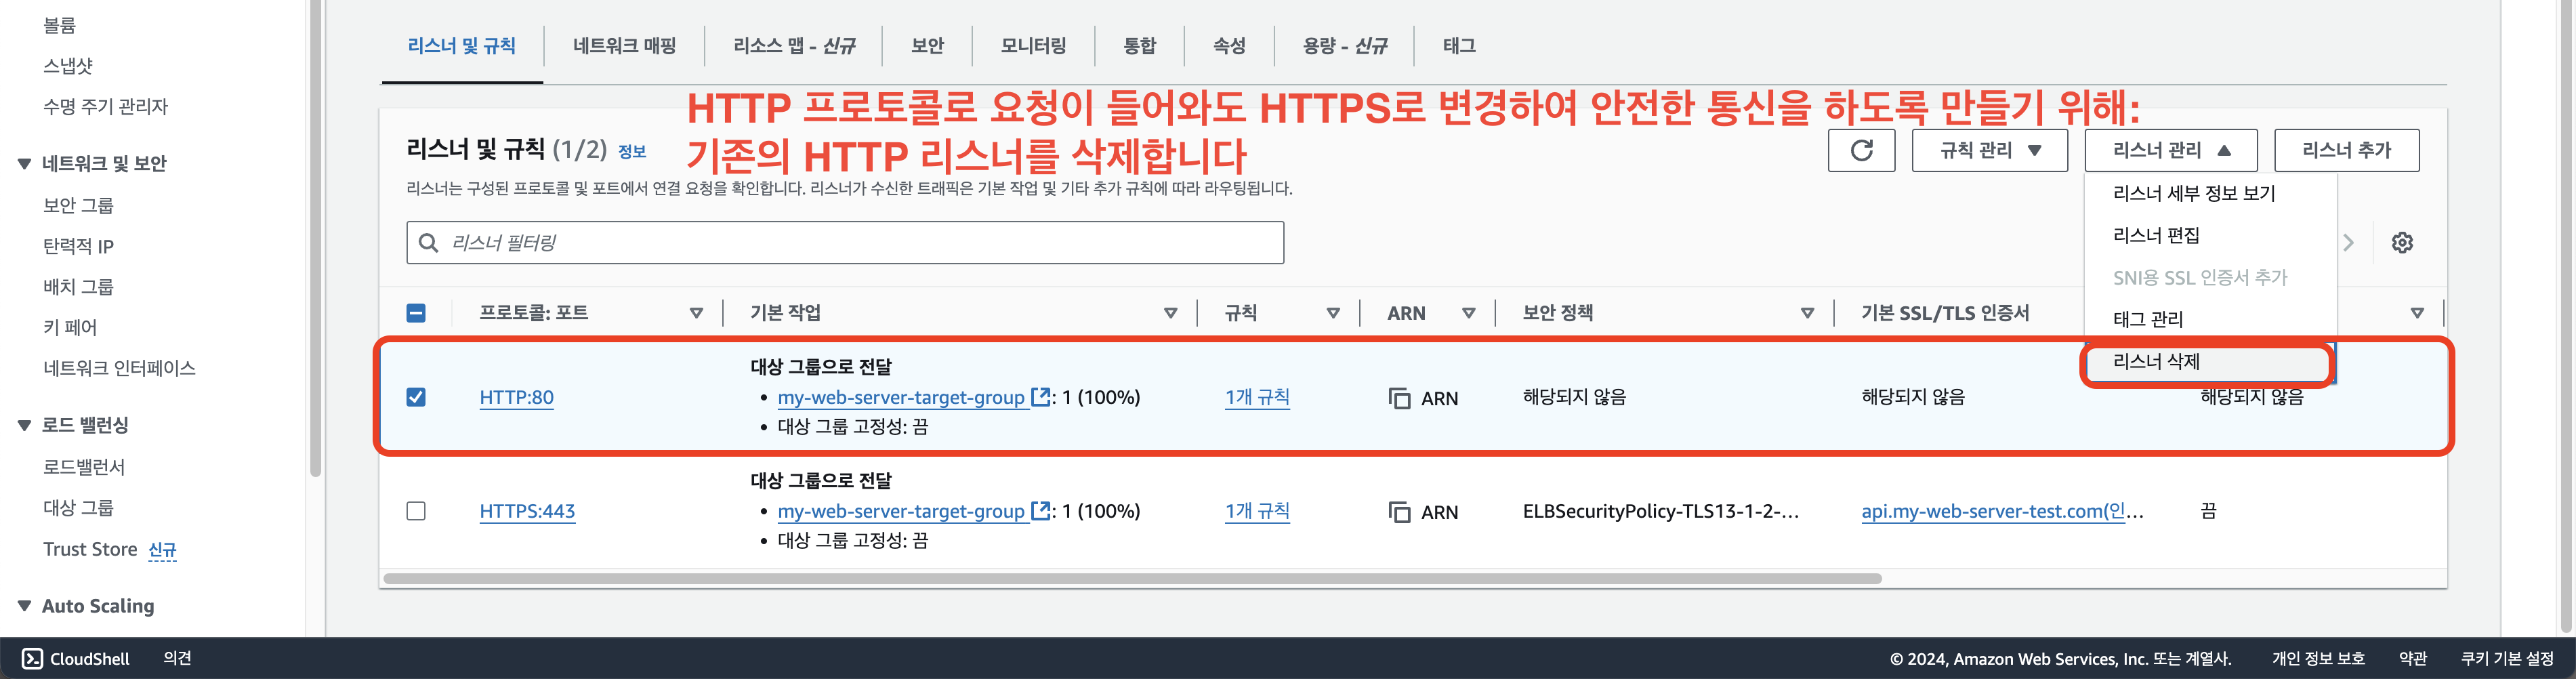2576x679 pixels.
Task: Collapse 네트워크 및 보안 sidebar section
Action: tap(24, 164)
